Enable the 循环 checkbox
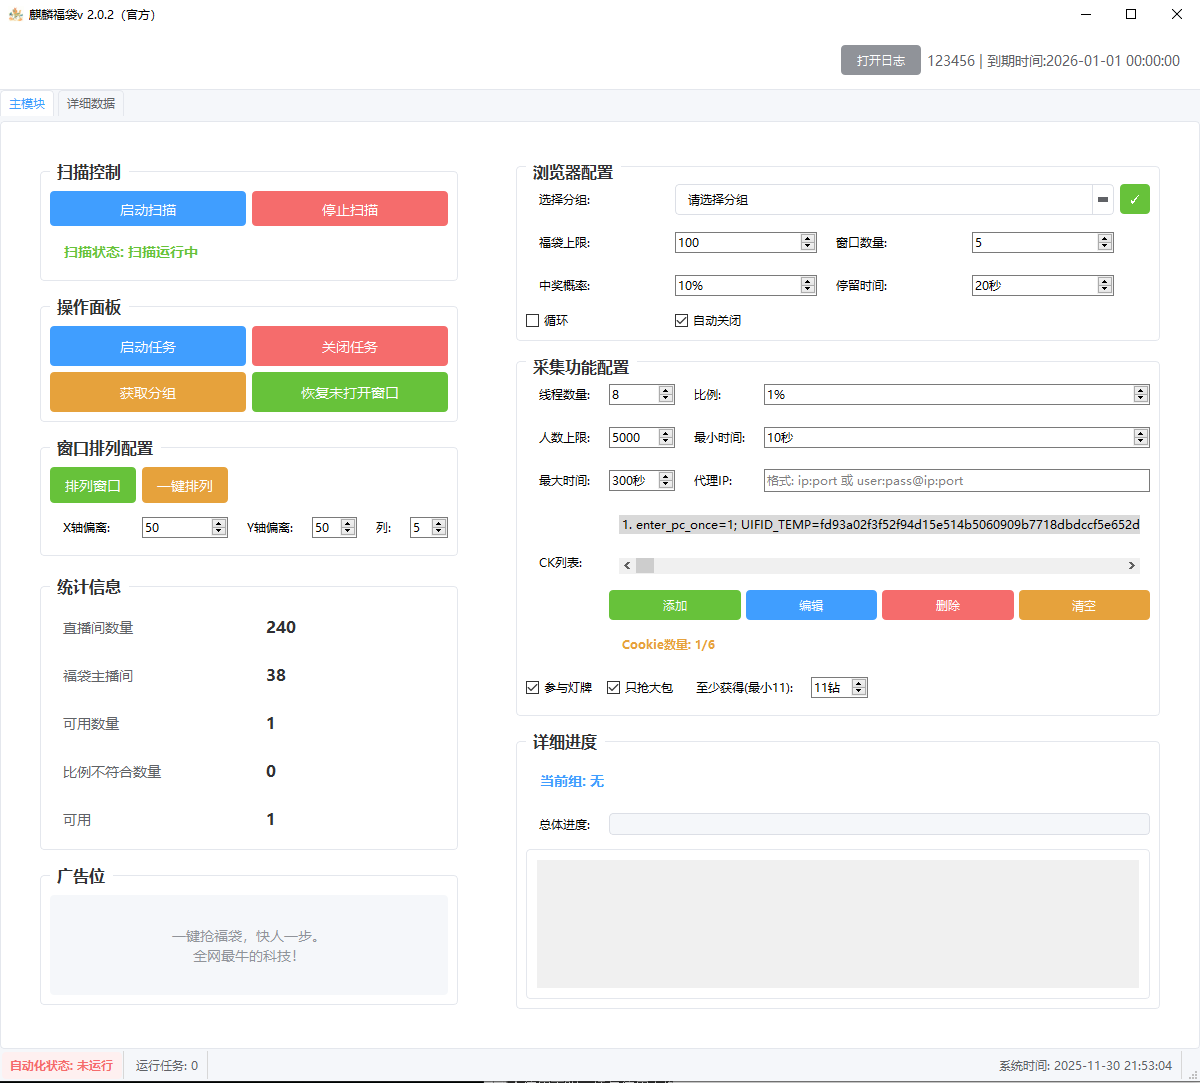Screen dimensions: 1200x1083 [x=531, y=320]
